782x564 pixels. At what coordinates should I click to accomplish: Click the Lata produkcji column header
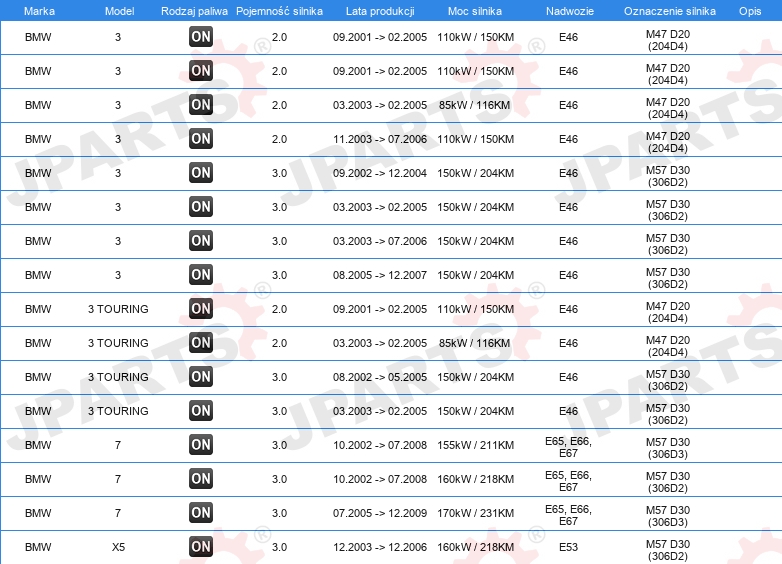point(380,11)
